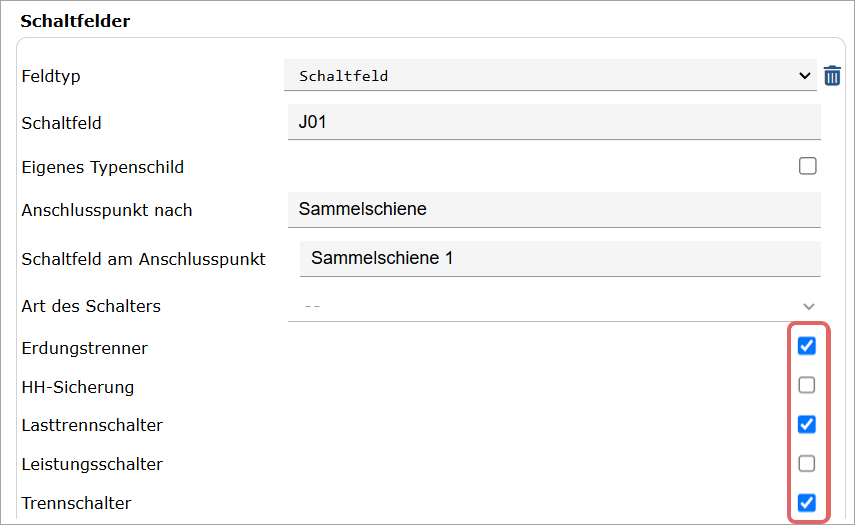
Task: Click the Schaltfeld am Anschlusspunkt label
Action: (x=143, y=259)
